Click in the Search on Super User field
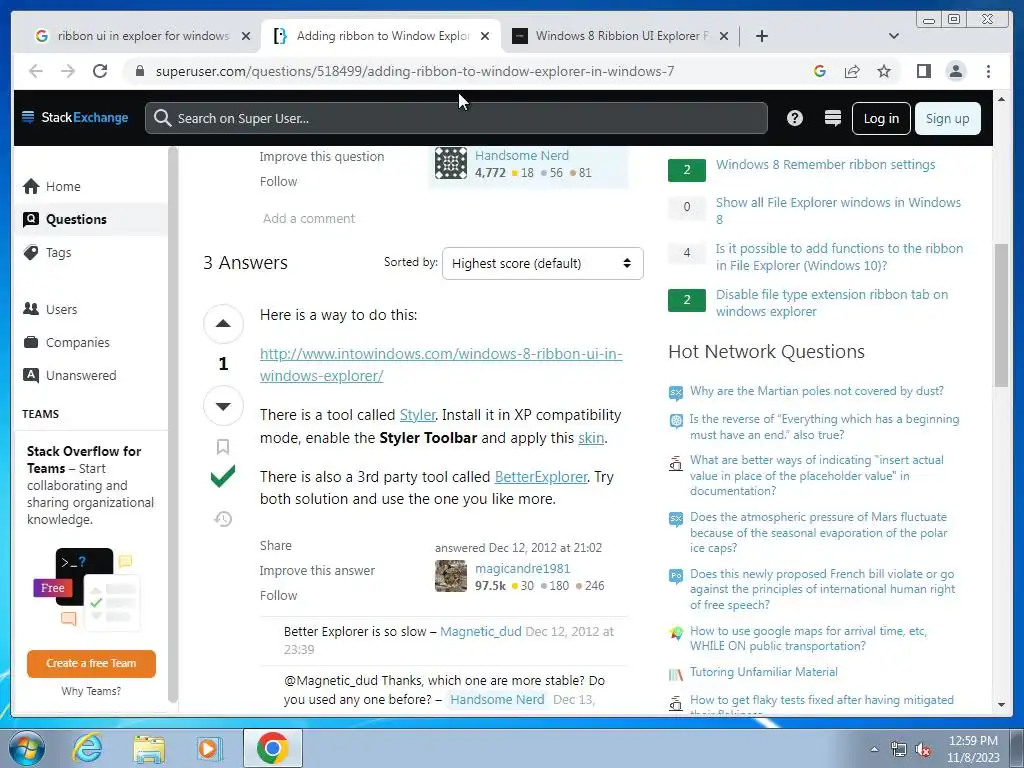This screenshot has width=1024, height=768. coord(456,118)
